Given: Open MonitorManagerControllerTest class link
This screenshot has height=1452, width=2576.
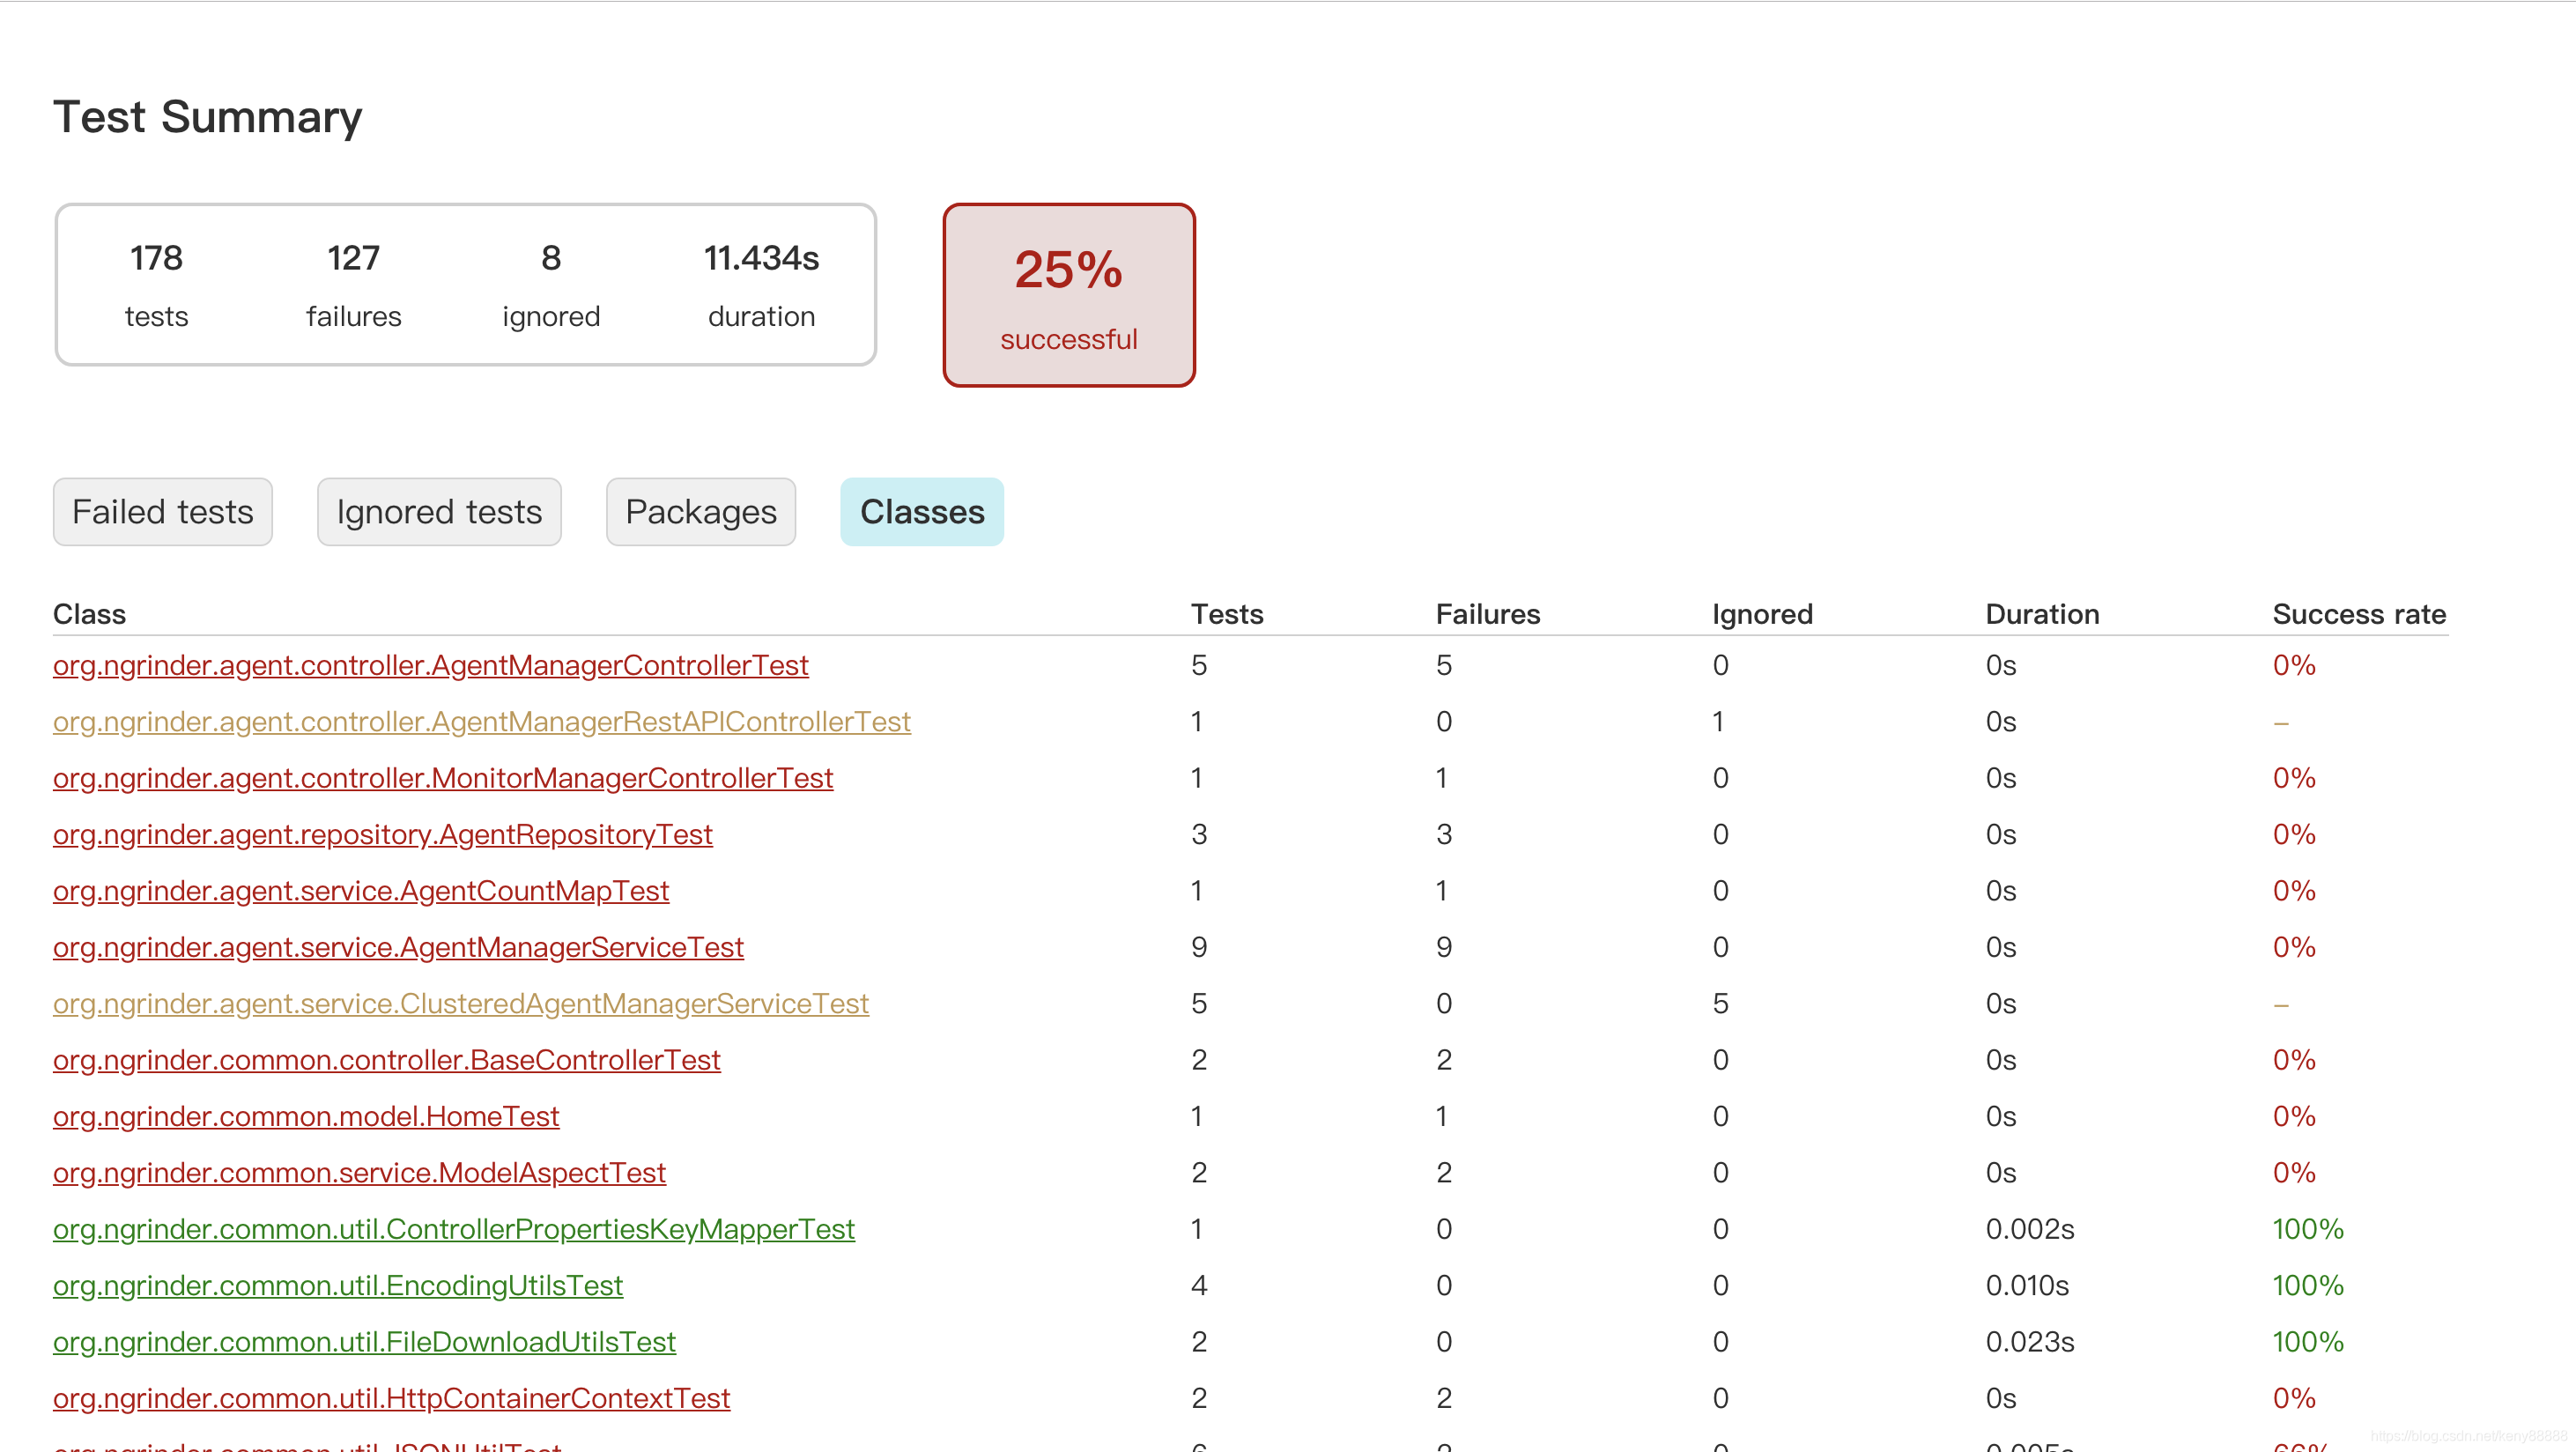Looking at the screenshot, I should [442, 778].
